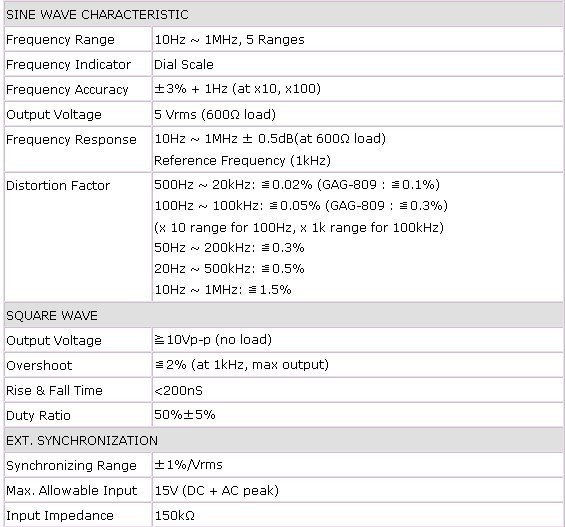Select the 10Hz ~ 1MHz: ≦1.5% line
Image resolution: width=565 pixels, height=527 pixels.
(223, 290)
